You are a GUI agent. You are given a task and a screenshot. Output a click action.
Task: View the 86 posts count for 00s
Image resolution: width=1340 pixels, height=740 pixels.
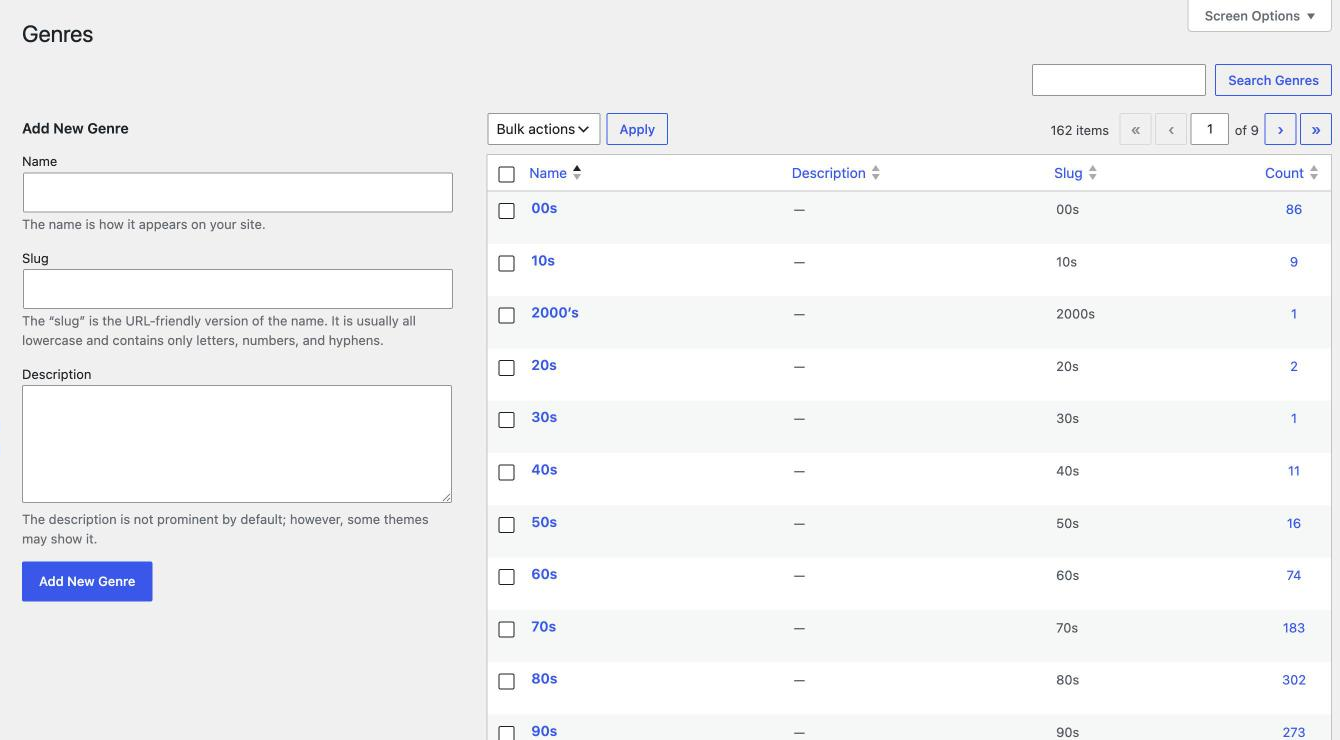tap(1294, 209)
